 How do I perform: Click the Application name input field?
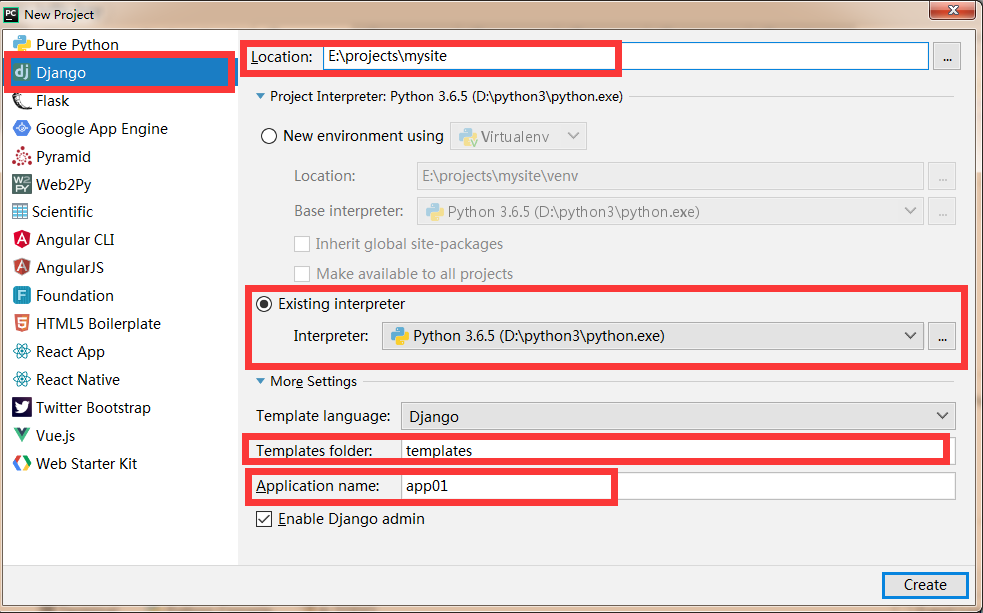coord(678,486)
